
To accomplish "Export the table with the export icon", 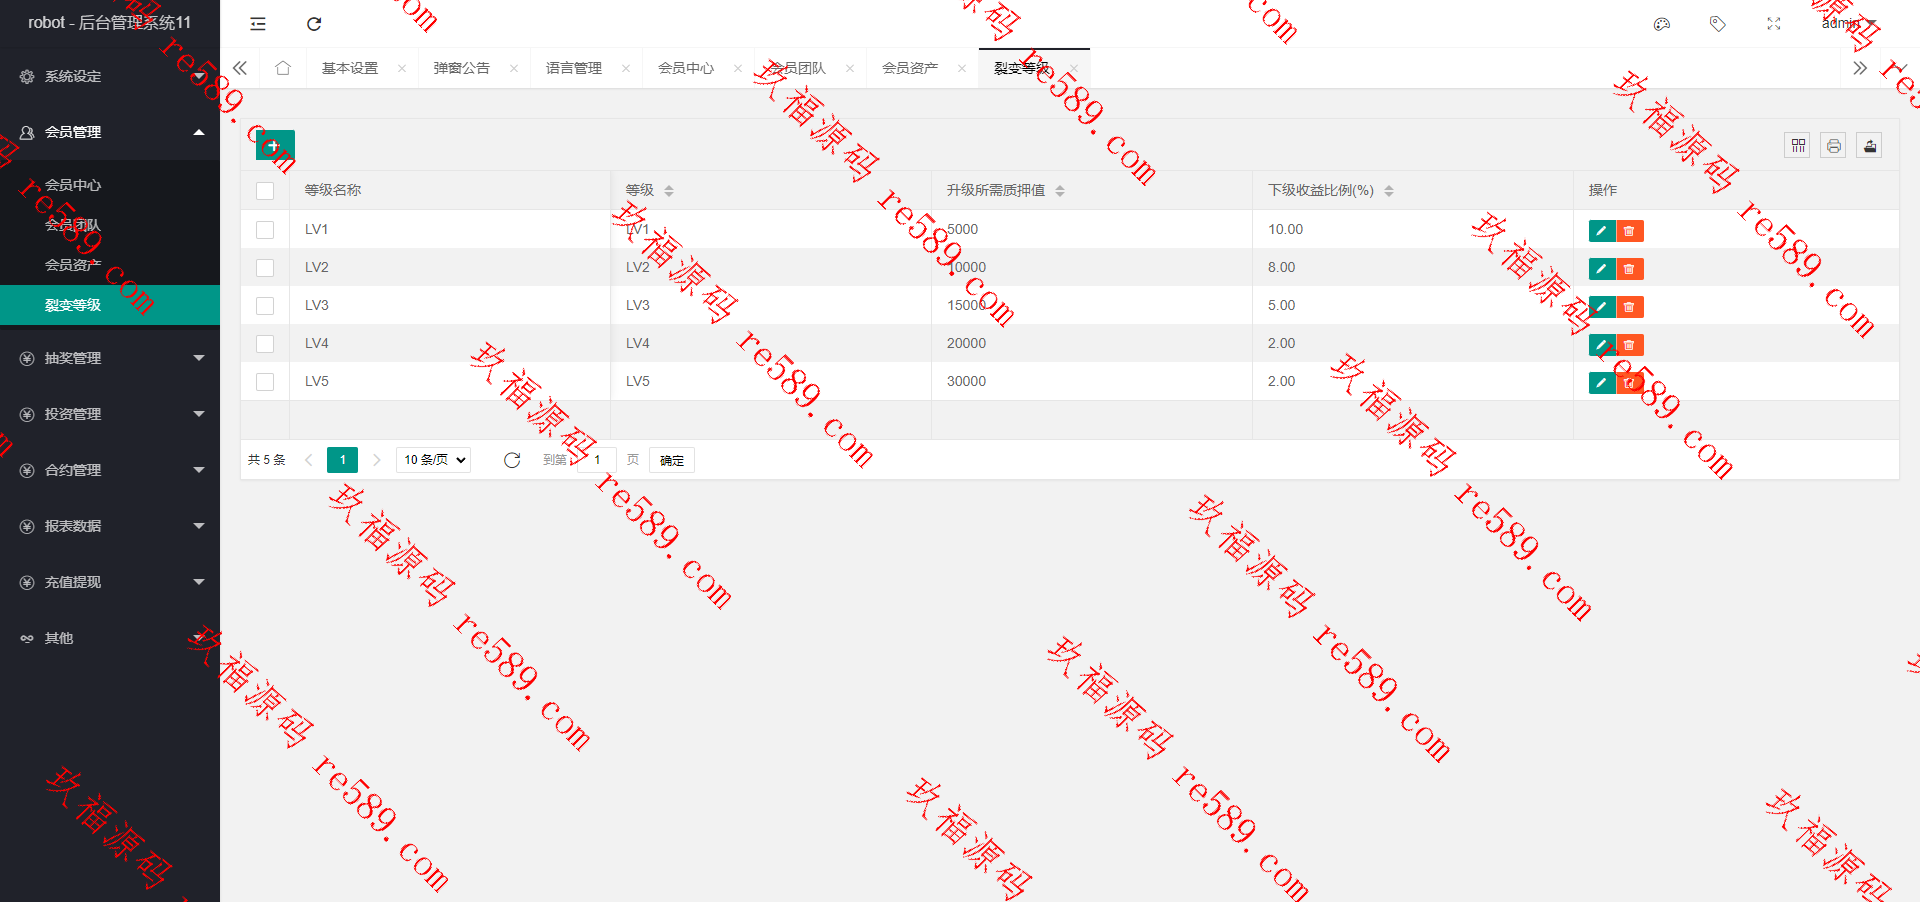I will point(1870,146).
